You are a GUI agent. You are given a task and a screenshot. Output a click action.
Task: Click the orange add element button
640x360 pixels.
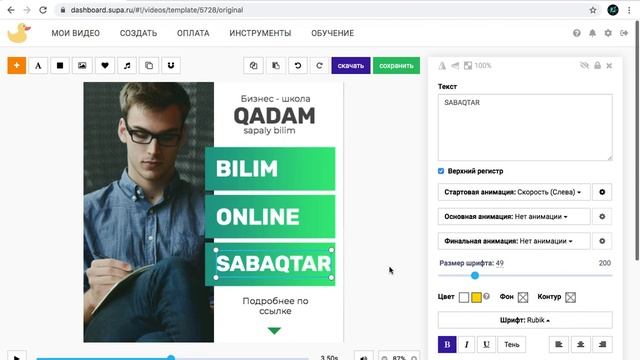[17, 65]
